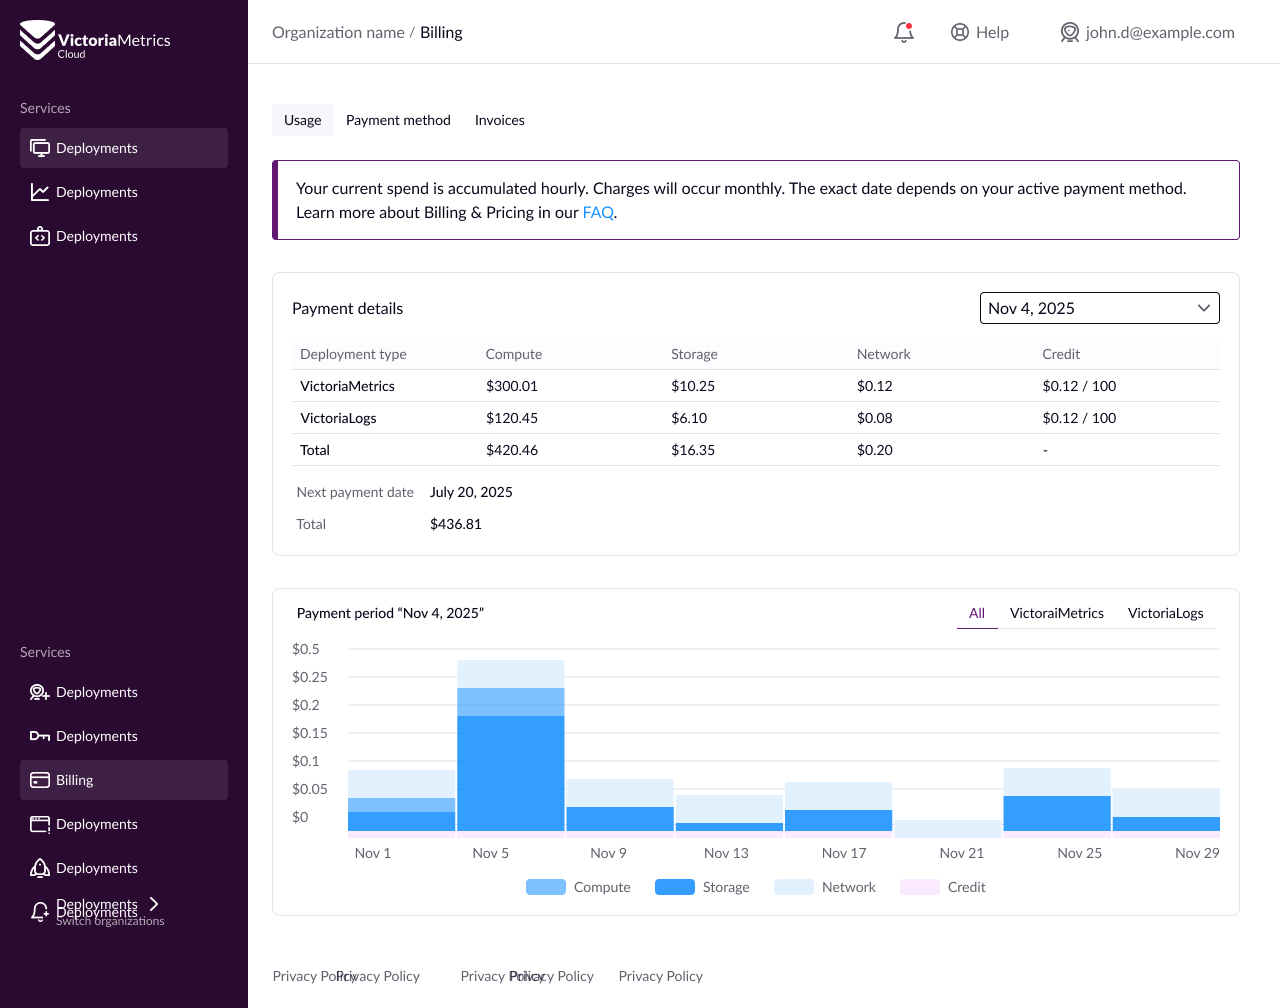Expand the Switch organizations chevron
The width and height of the screenshot is (1280, 1008).
point(154,904)
